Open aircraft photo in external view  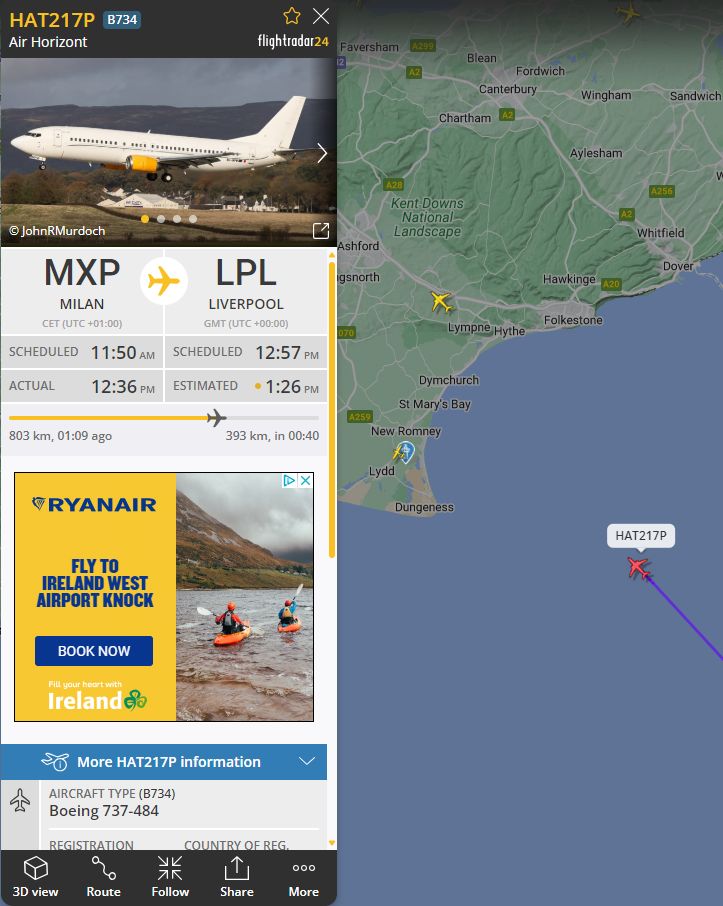[x=321, y=231]
